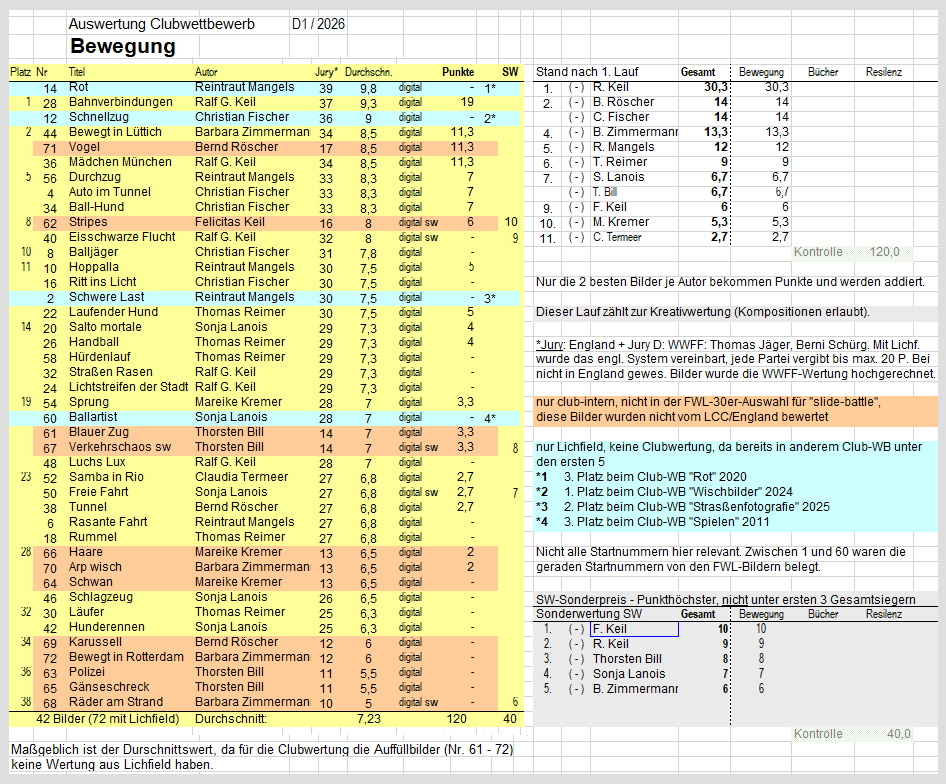Select the 'Resilenz' header in standings
Viewport: 946px width, 784px height.
tap(884, 72)
